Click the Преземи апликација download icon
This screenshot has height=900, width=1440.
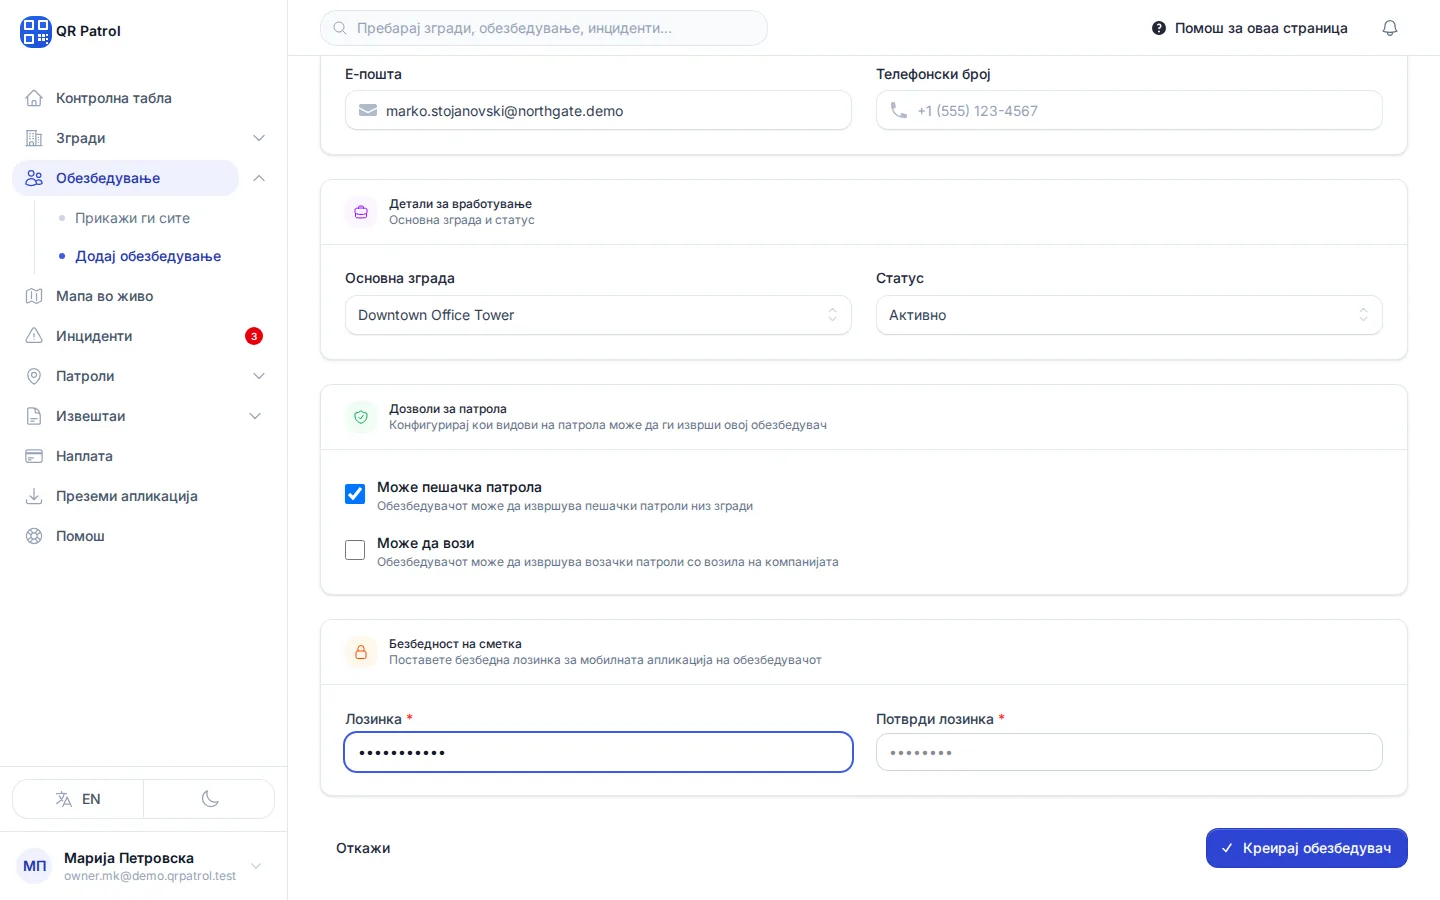coord(34,496)
